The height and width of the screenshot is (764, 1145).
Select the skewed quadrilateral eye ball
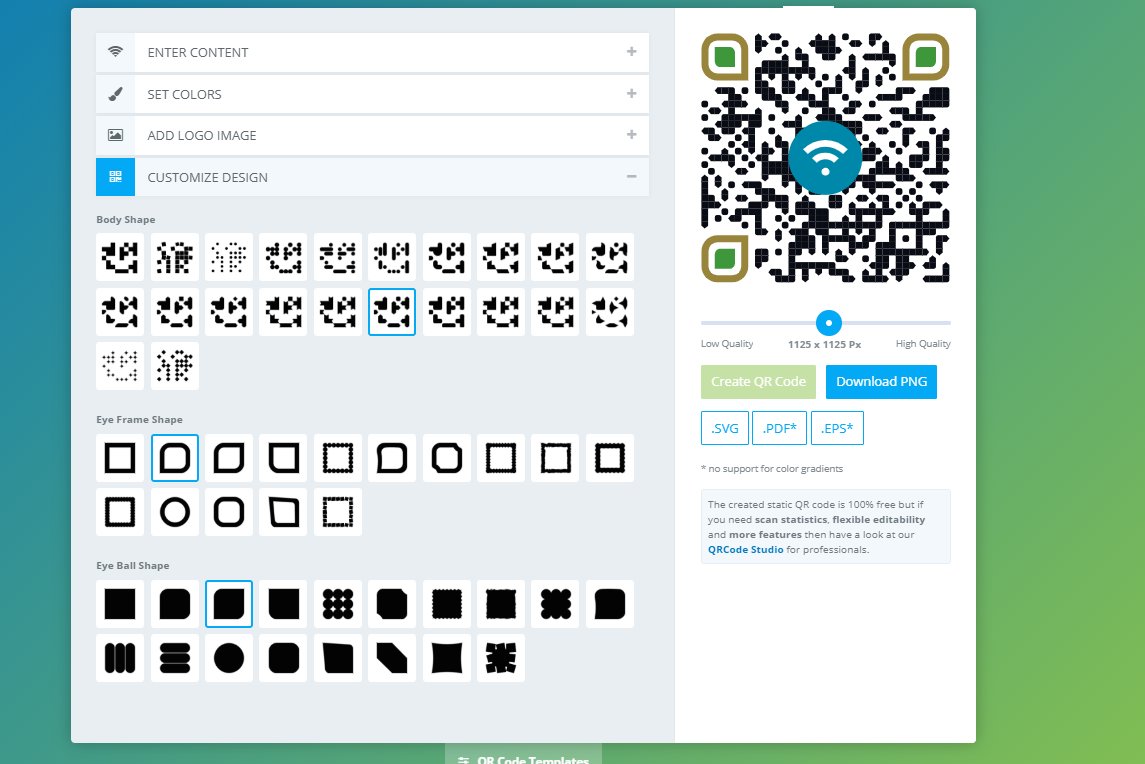click(337, 658)
